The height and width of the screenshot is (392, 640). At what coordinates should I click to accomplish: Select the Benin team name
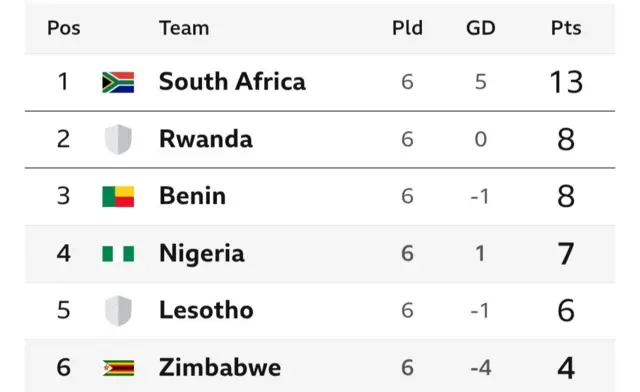192,196
